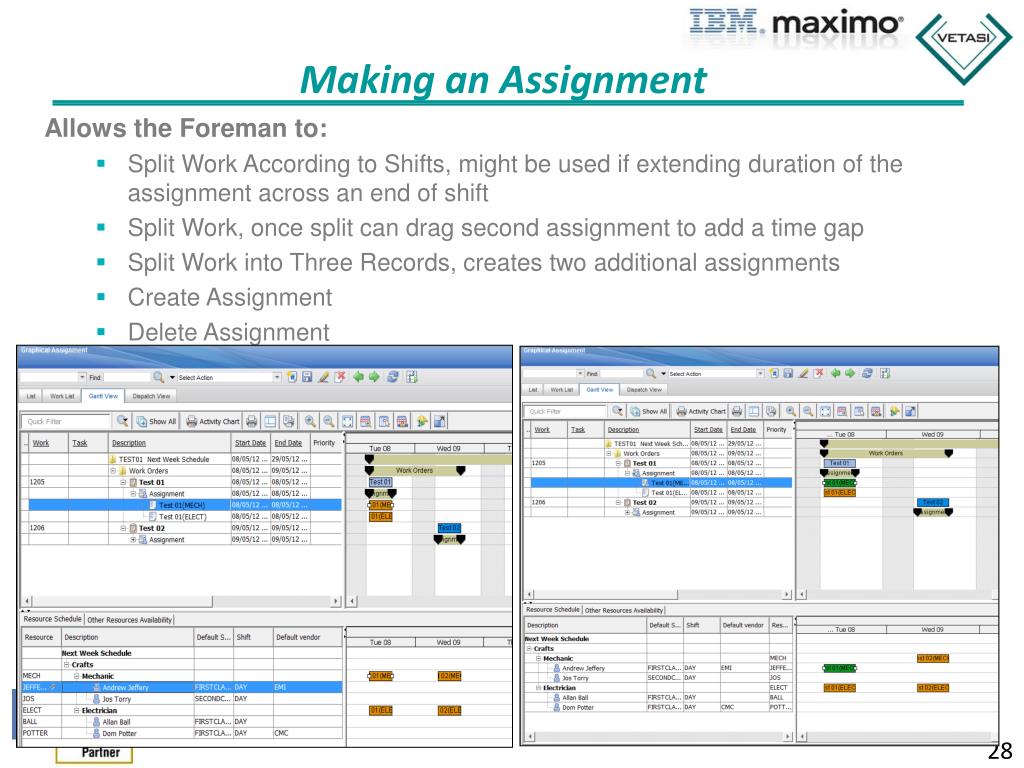
Task: Sort by Start Date column header in left window
Action: click(x=250, y=443)
